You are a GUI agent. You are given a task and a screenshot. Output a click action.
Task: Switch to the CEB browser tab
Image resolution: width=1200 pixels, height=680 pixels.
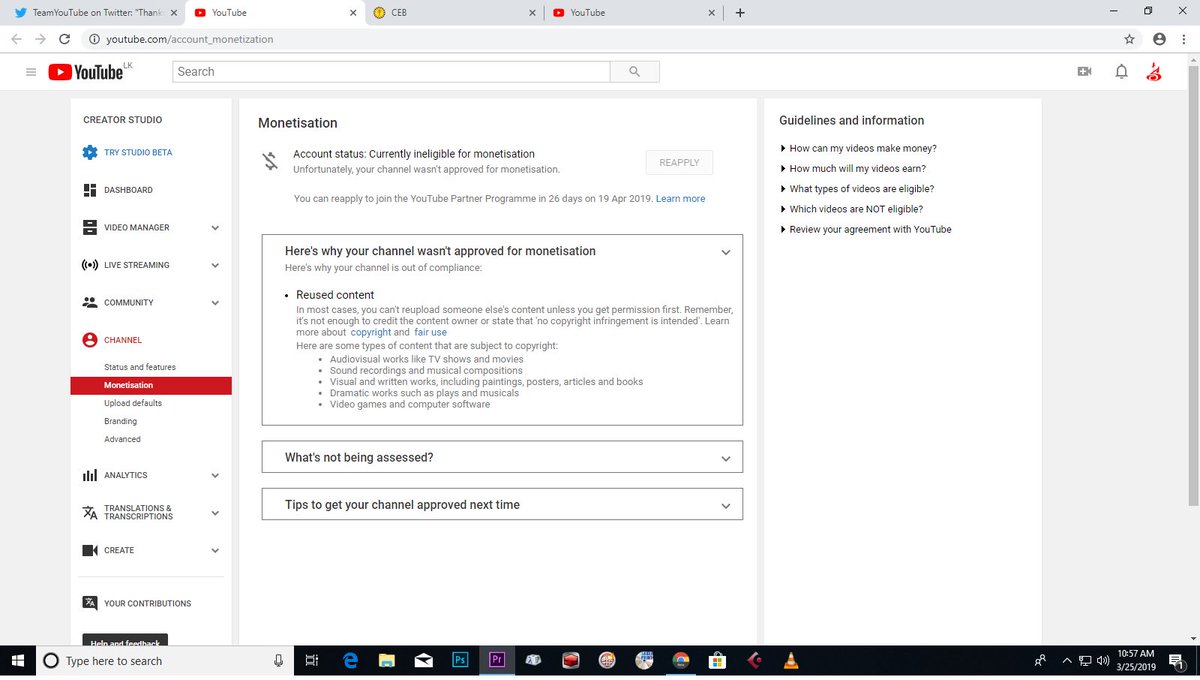pos(452,13)
